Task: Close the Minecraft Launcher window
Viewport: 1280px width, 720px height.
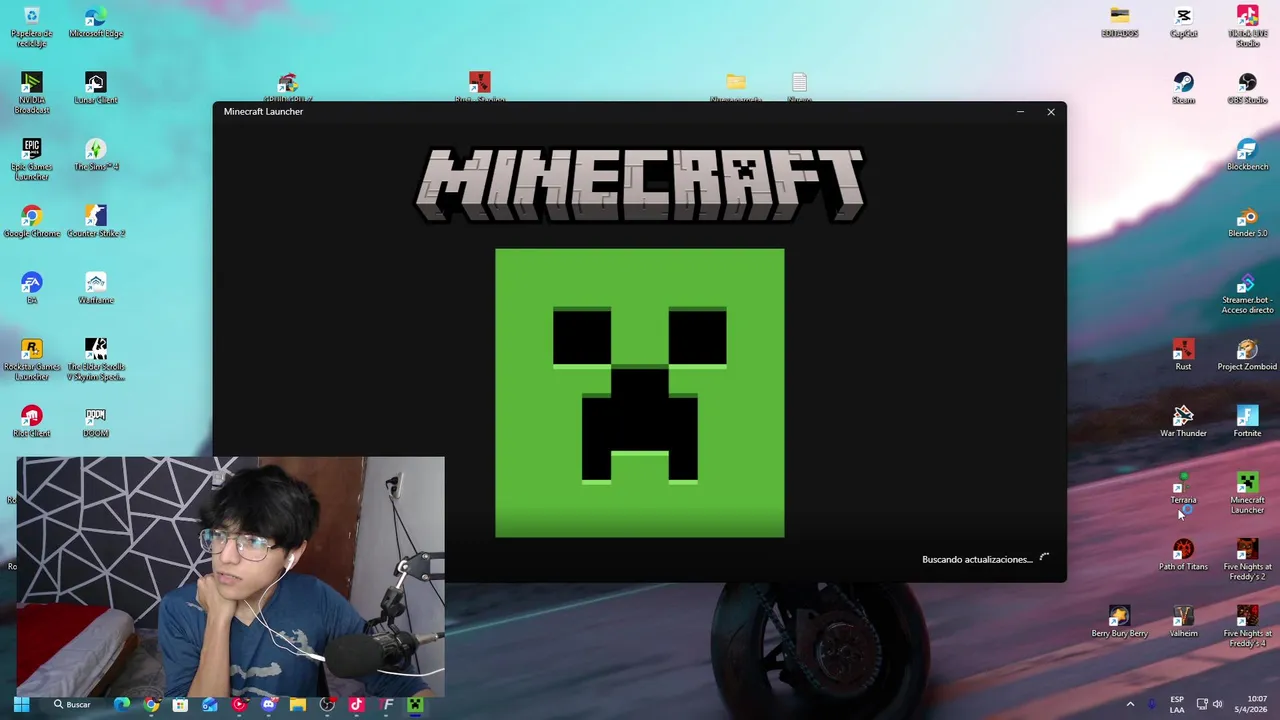Action: 1051,112
